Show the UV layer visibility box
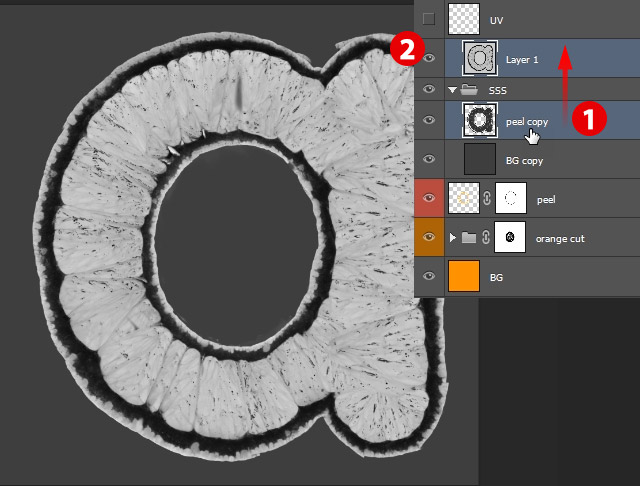 tap(429, 19)
